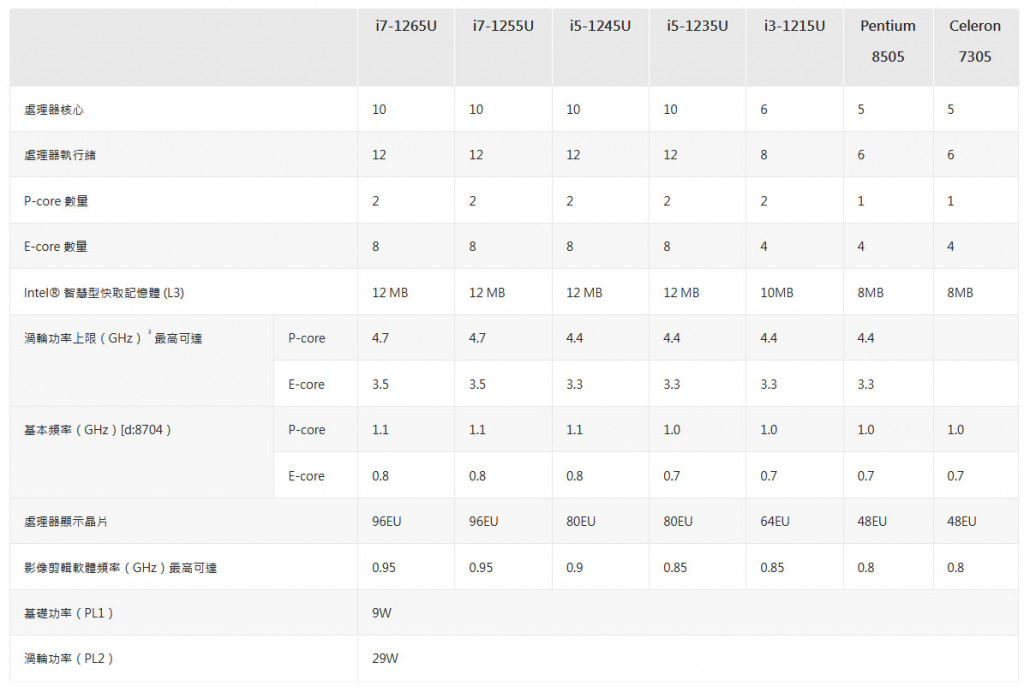Click the E-core sublabel in turbo frequency row
This screenshot has width=1024, height=692.
click(306, 385)
